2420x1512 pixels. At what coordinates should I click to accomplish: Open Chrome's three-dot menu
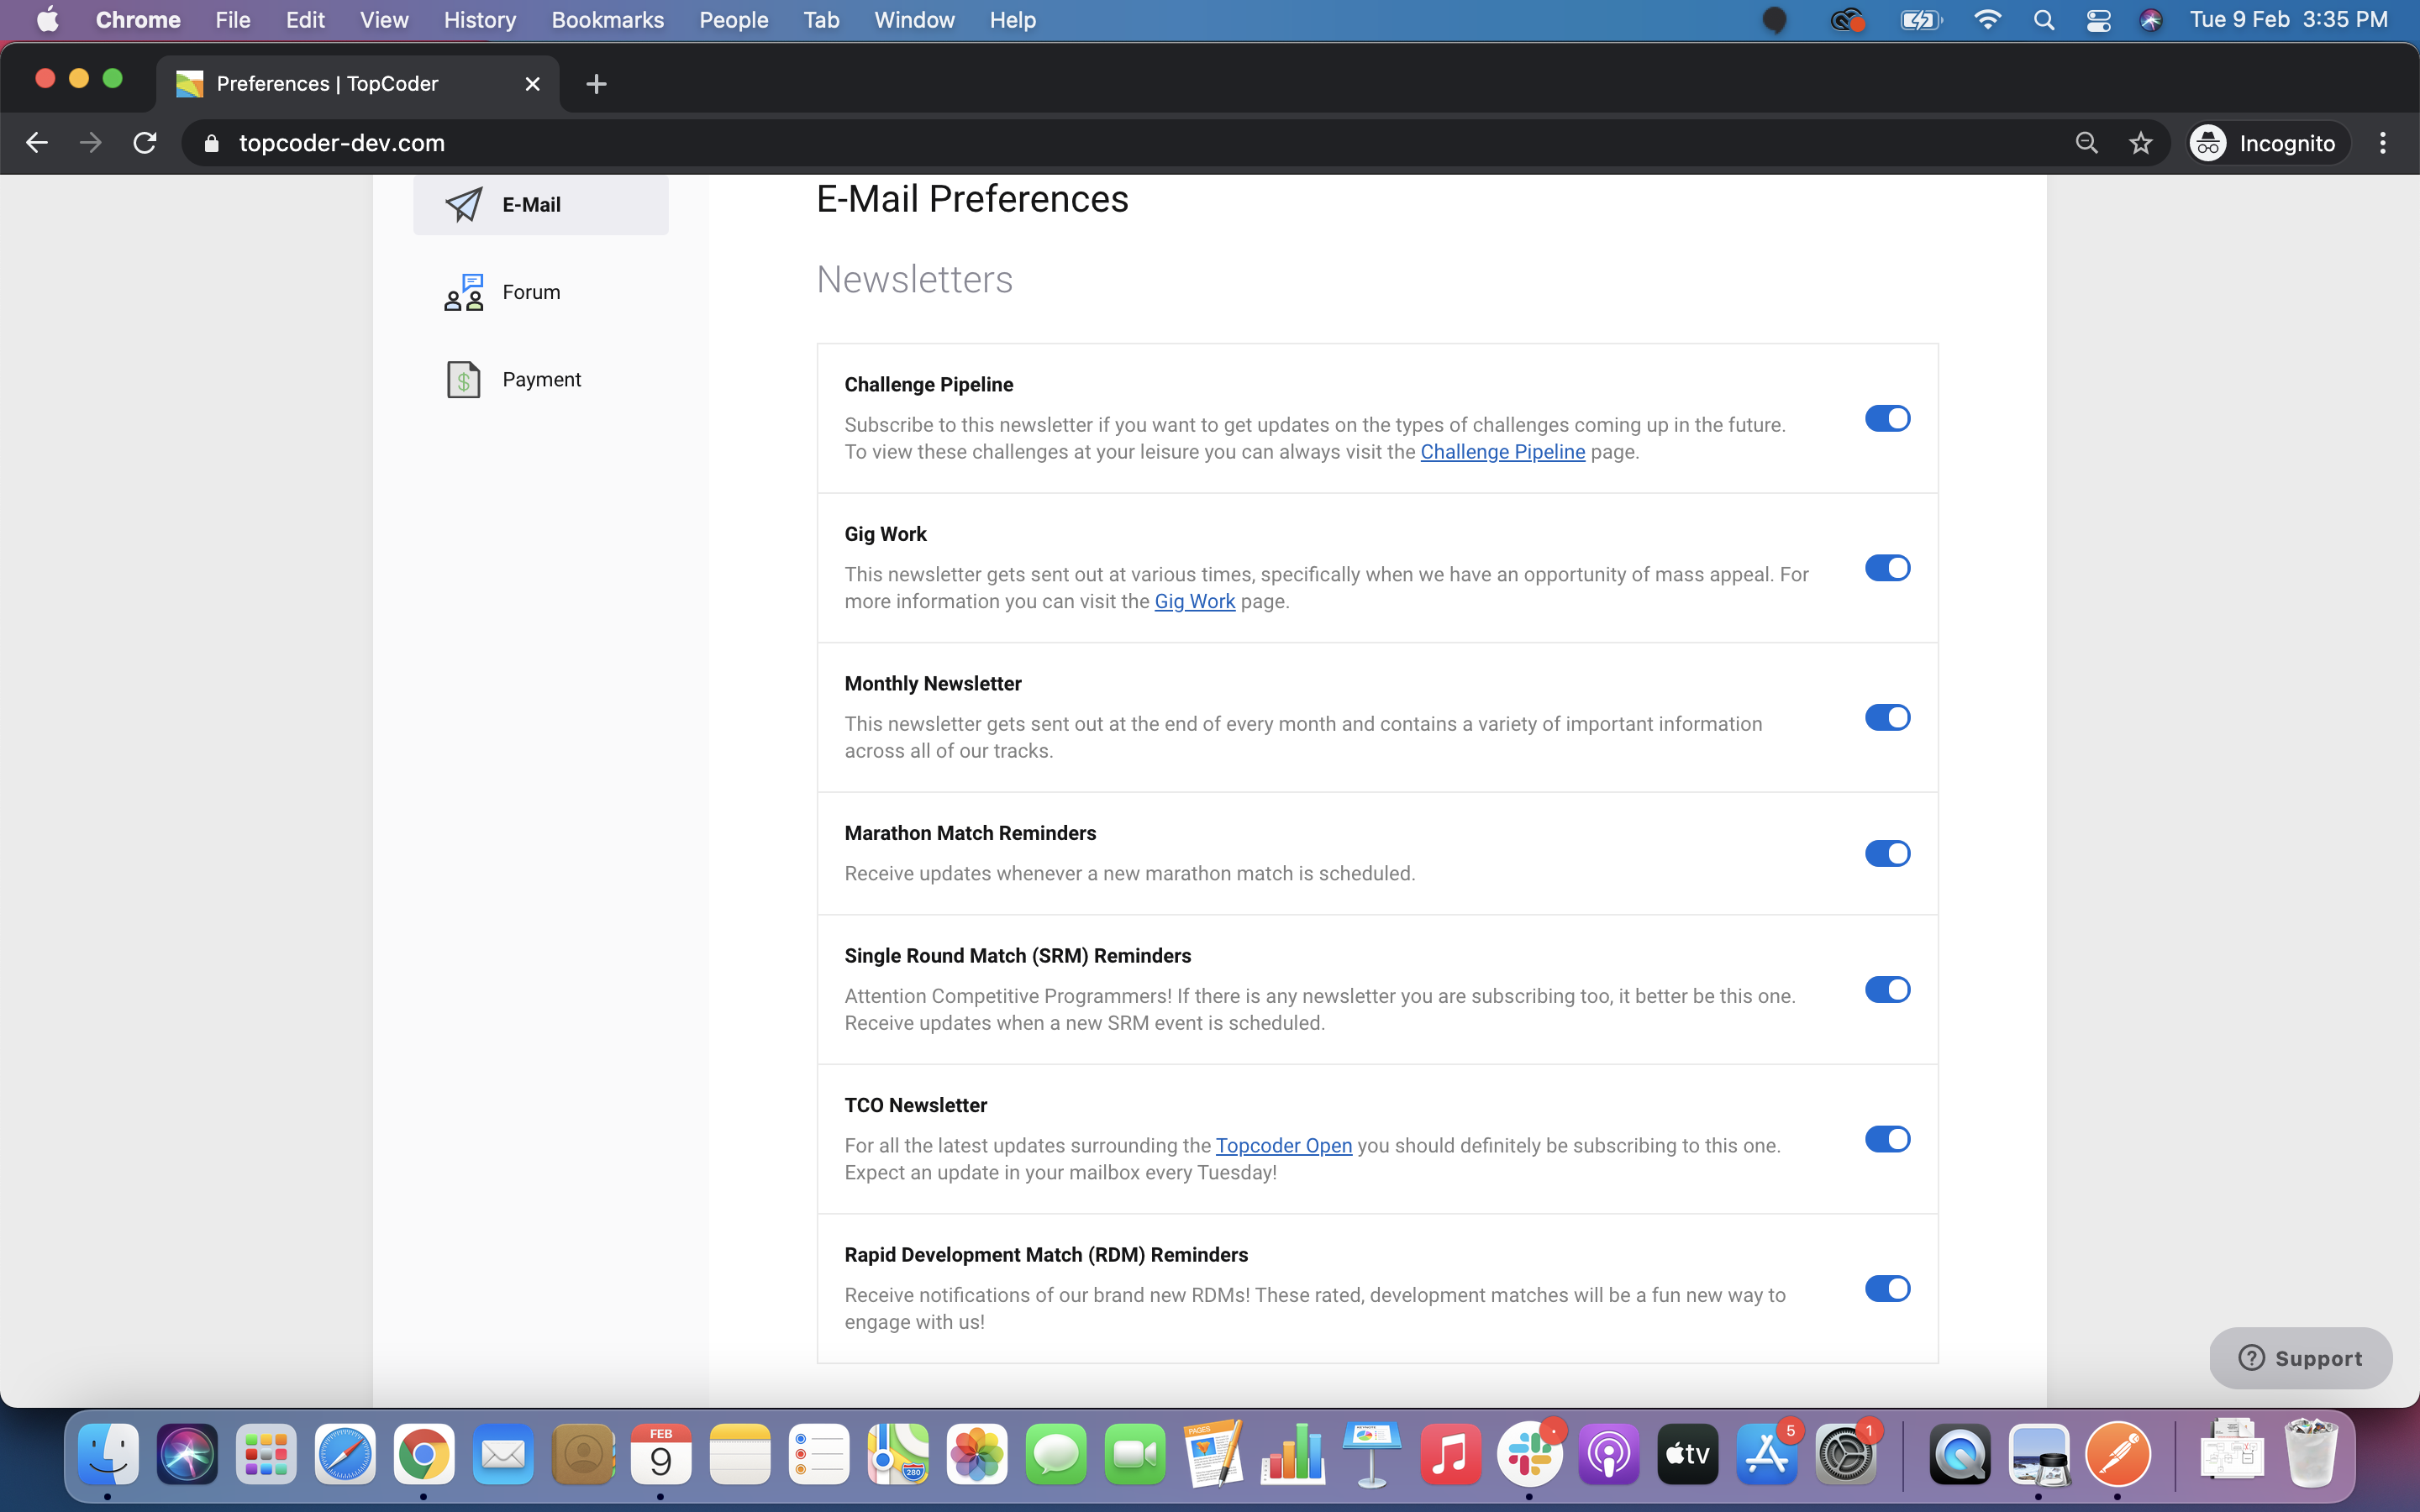pyautogui.click(x=2383, y=143)
